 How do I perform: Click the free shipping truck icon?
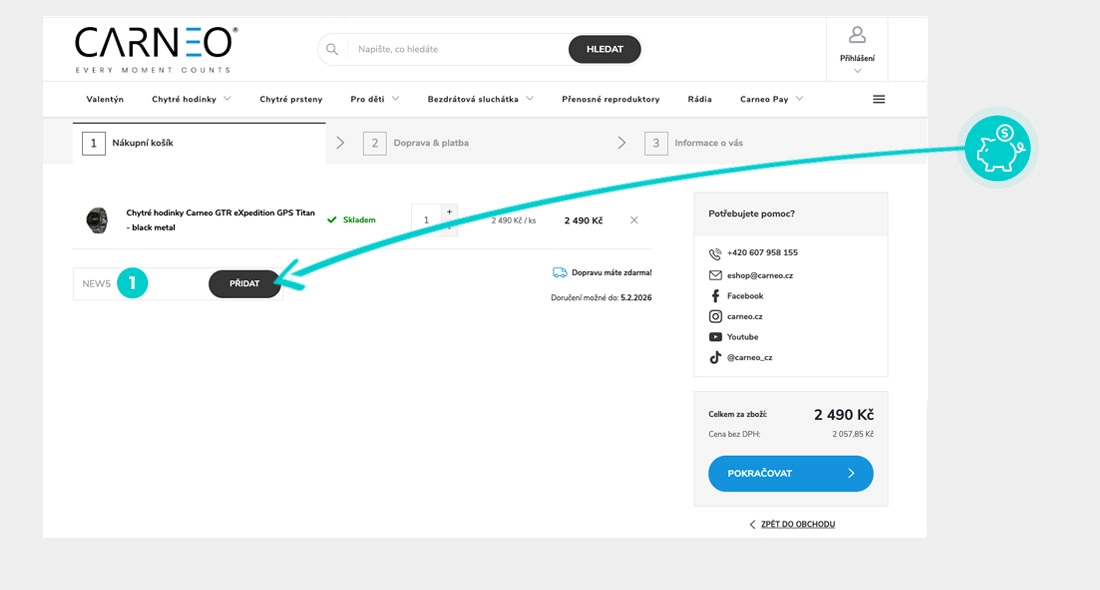(560, 271)
